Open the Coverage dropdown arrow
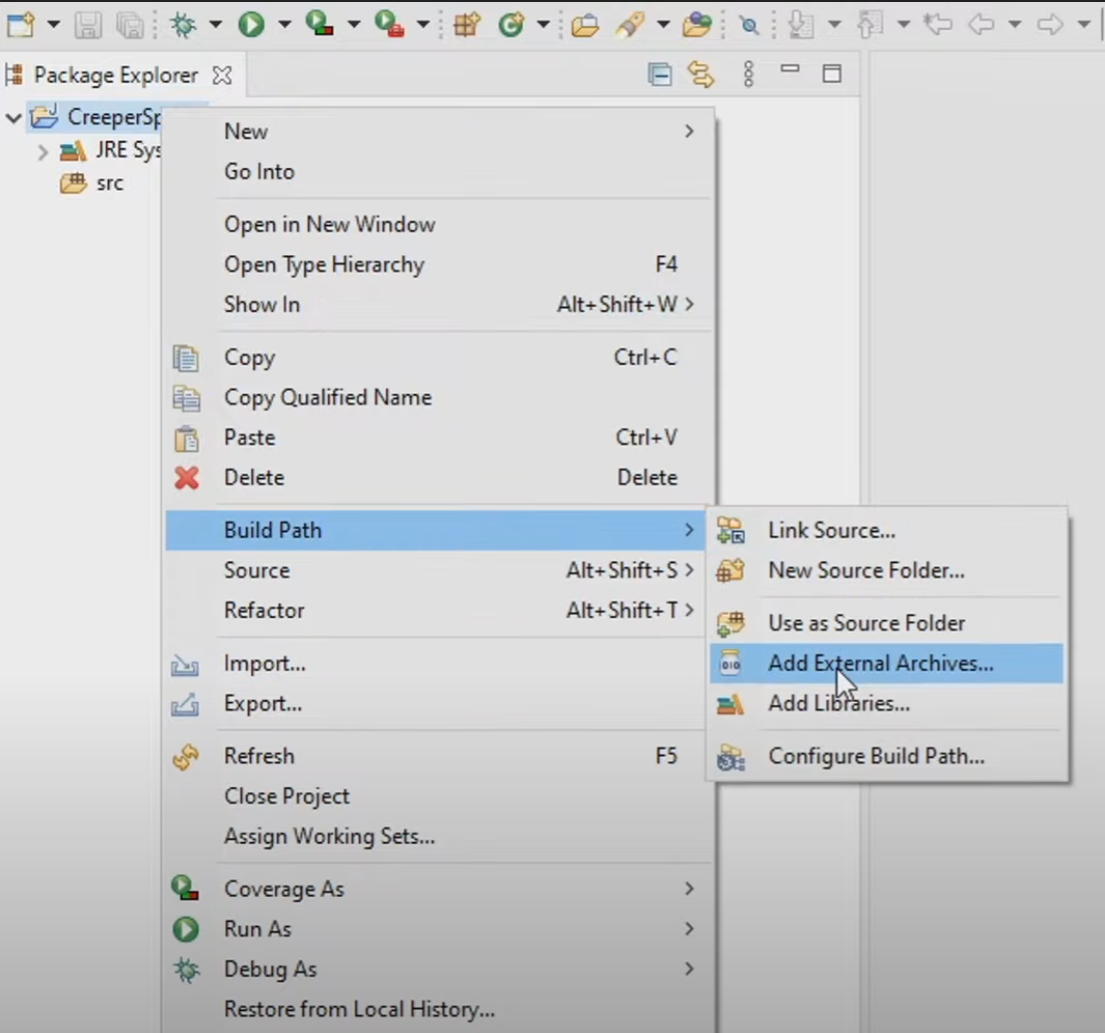The width and height of the screenshot is (1105, 1033). pos(353,25)
